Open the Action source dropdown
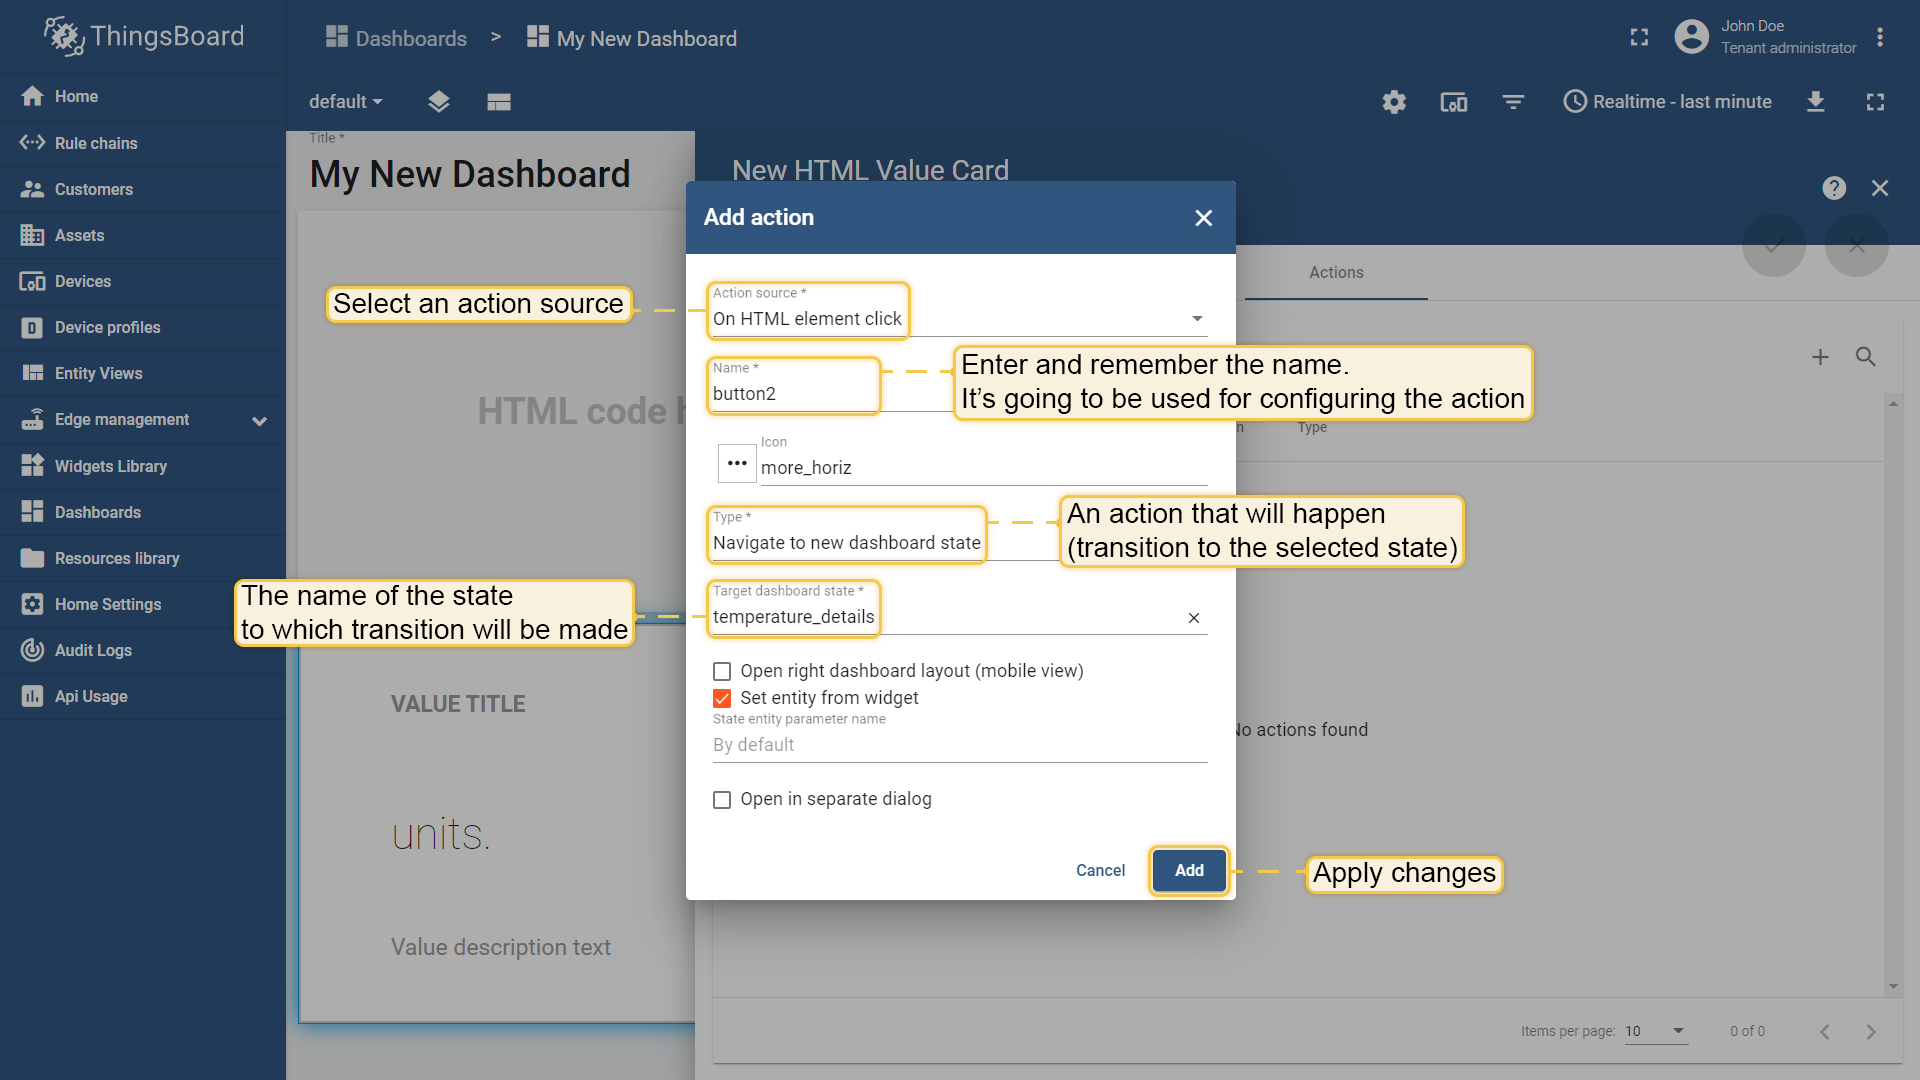The height and width of the screenshot is (1080, 1920). (960, 319)
